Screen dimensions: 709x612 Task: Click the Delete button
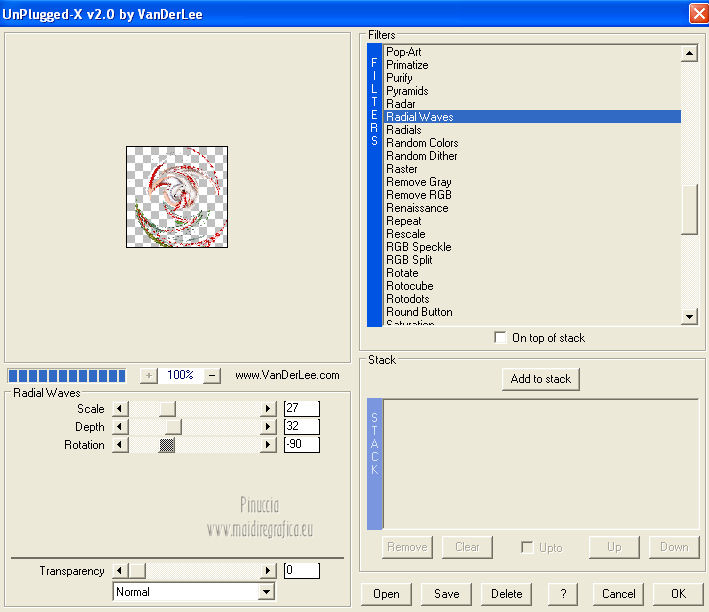pos(506,594)
